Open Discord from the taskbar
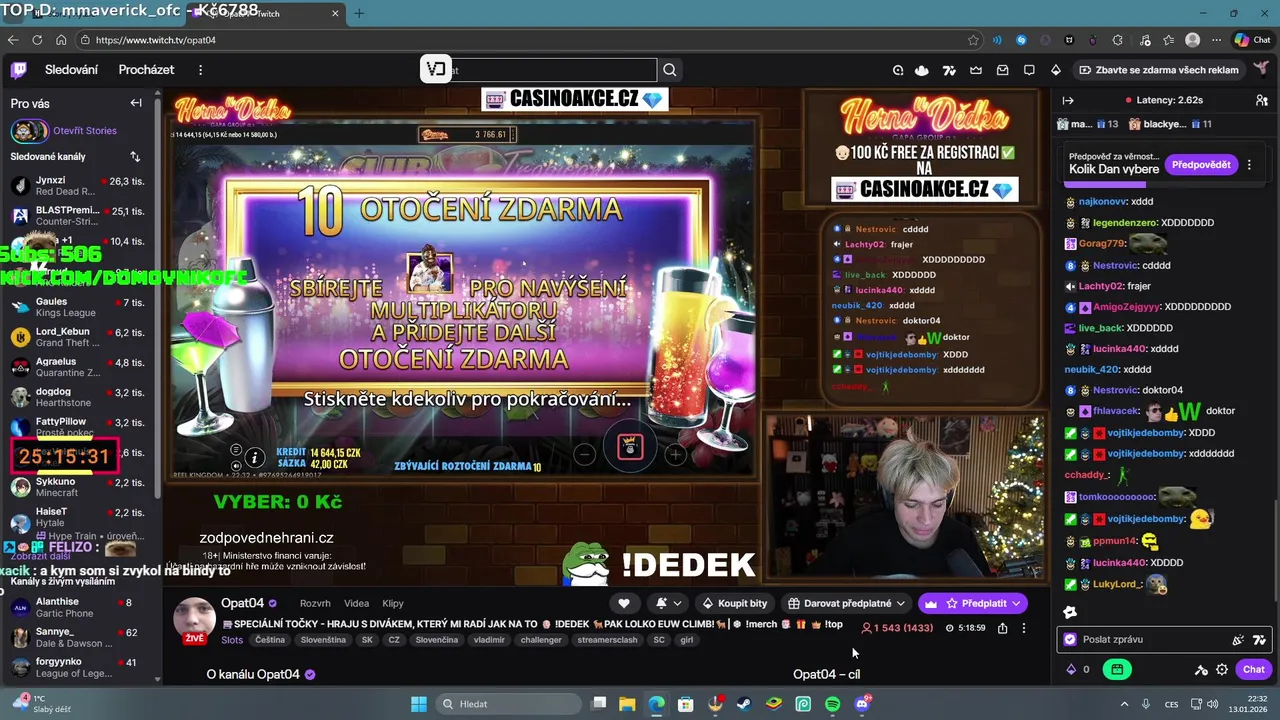This screenshot has height=720, width=1280. pyautogui.click(x=862, y=704)
